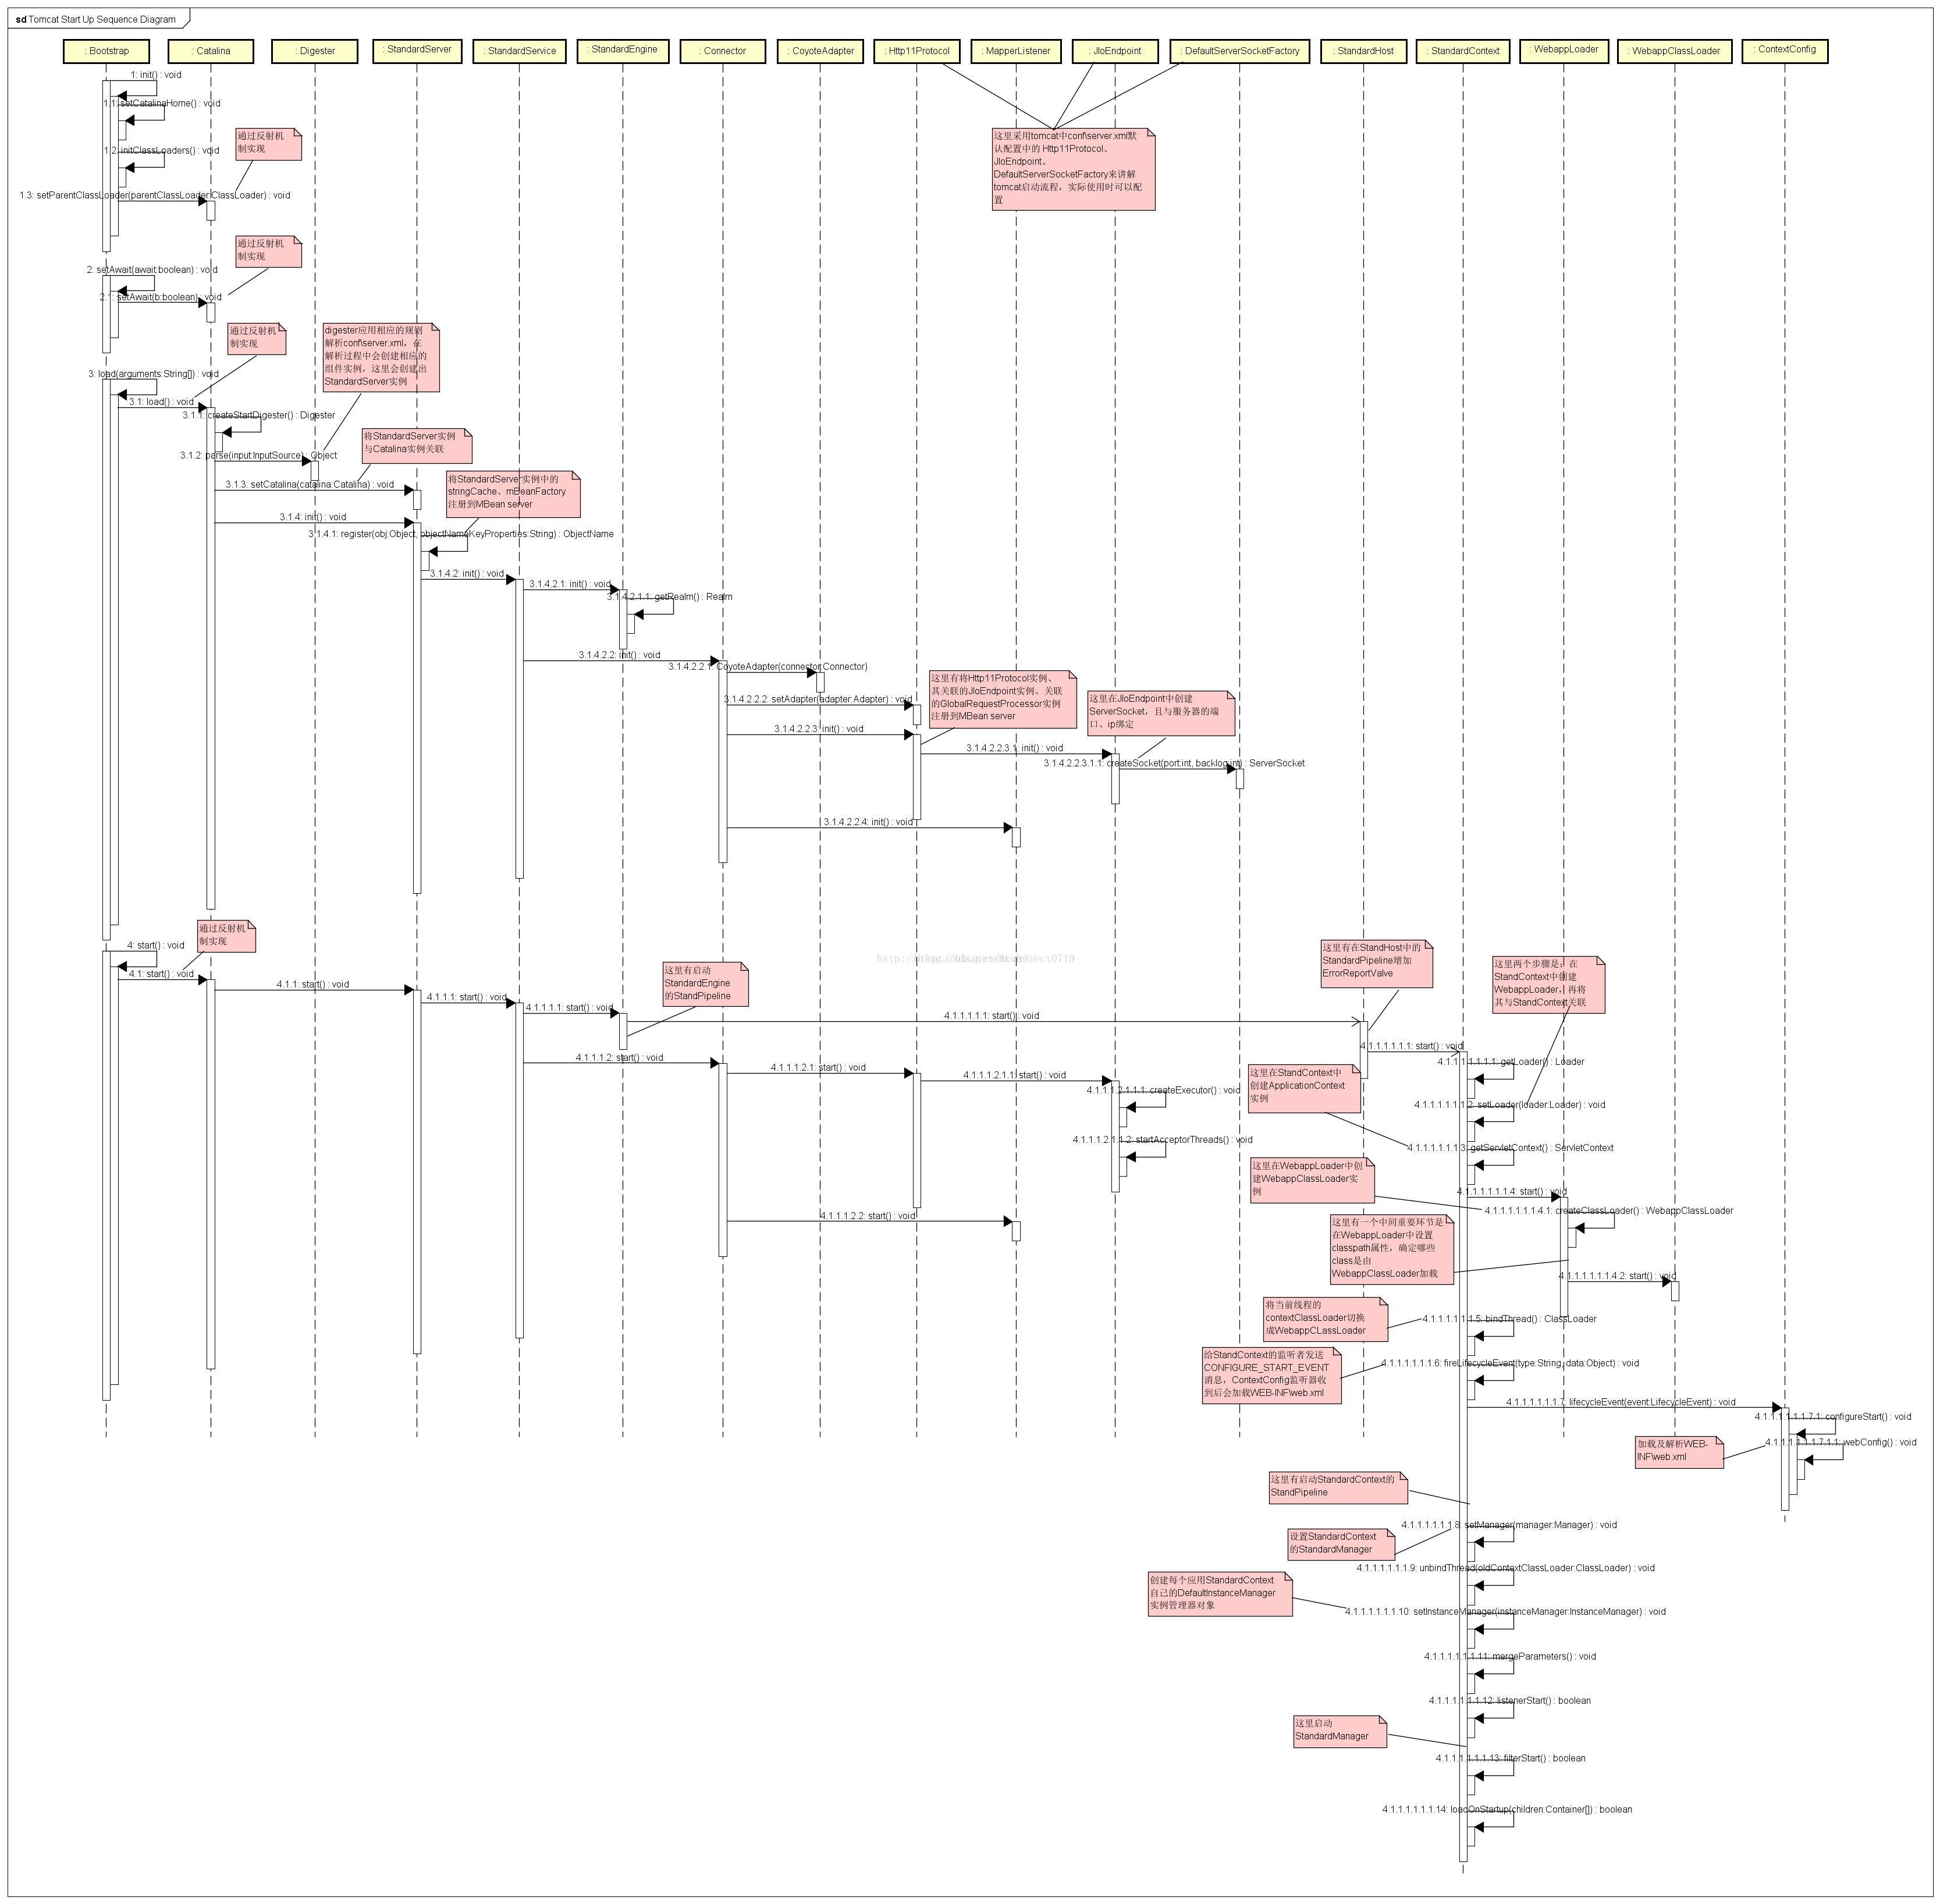Select the DefaultServerSocketFactory lifeline header
Viewport: 1940px width, 1904px height.
(x=1240, y=51)
